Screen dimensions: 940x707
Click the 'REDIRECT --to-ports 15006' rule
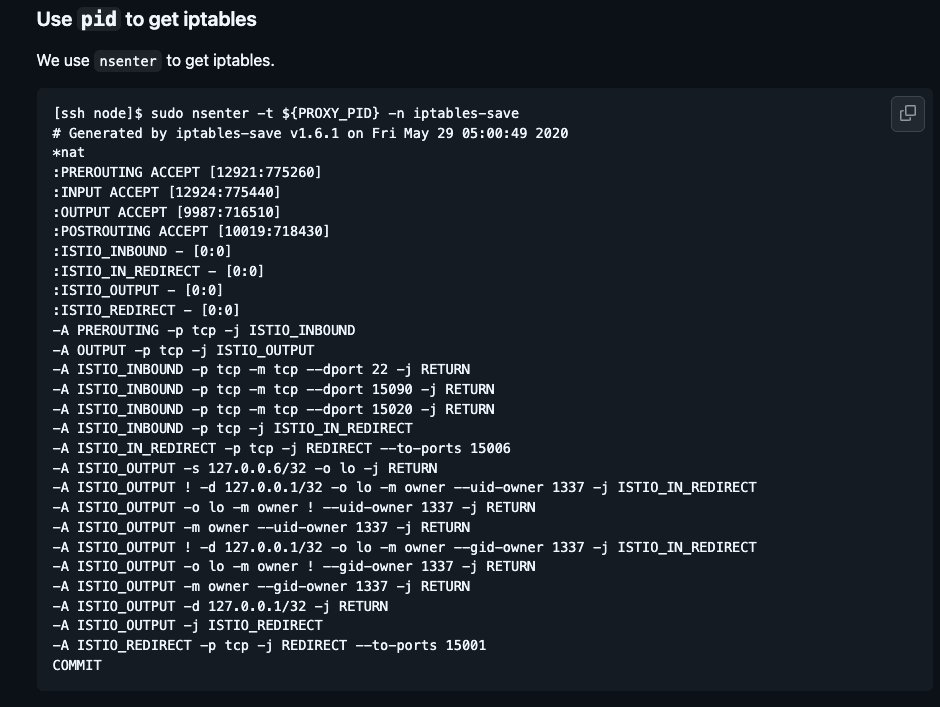(282, 449)
